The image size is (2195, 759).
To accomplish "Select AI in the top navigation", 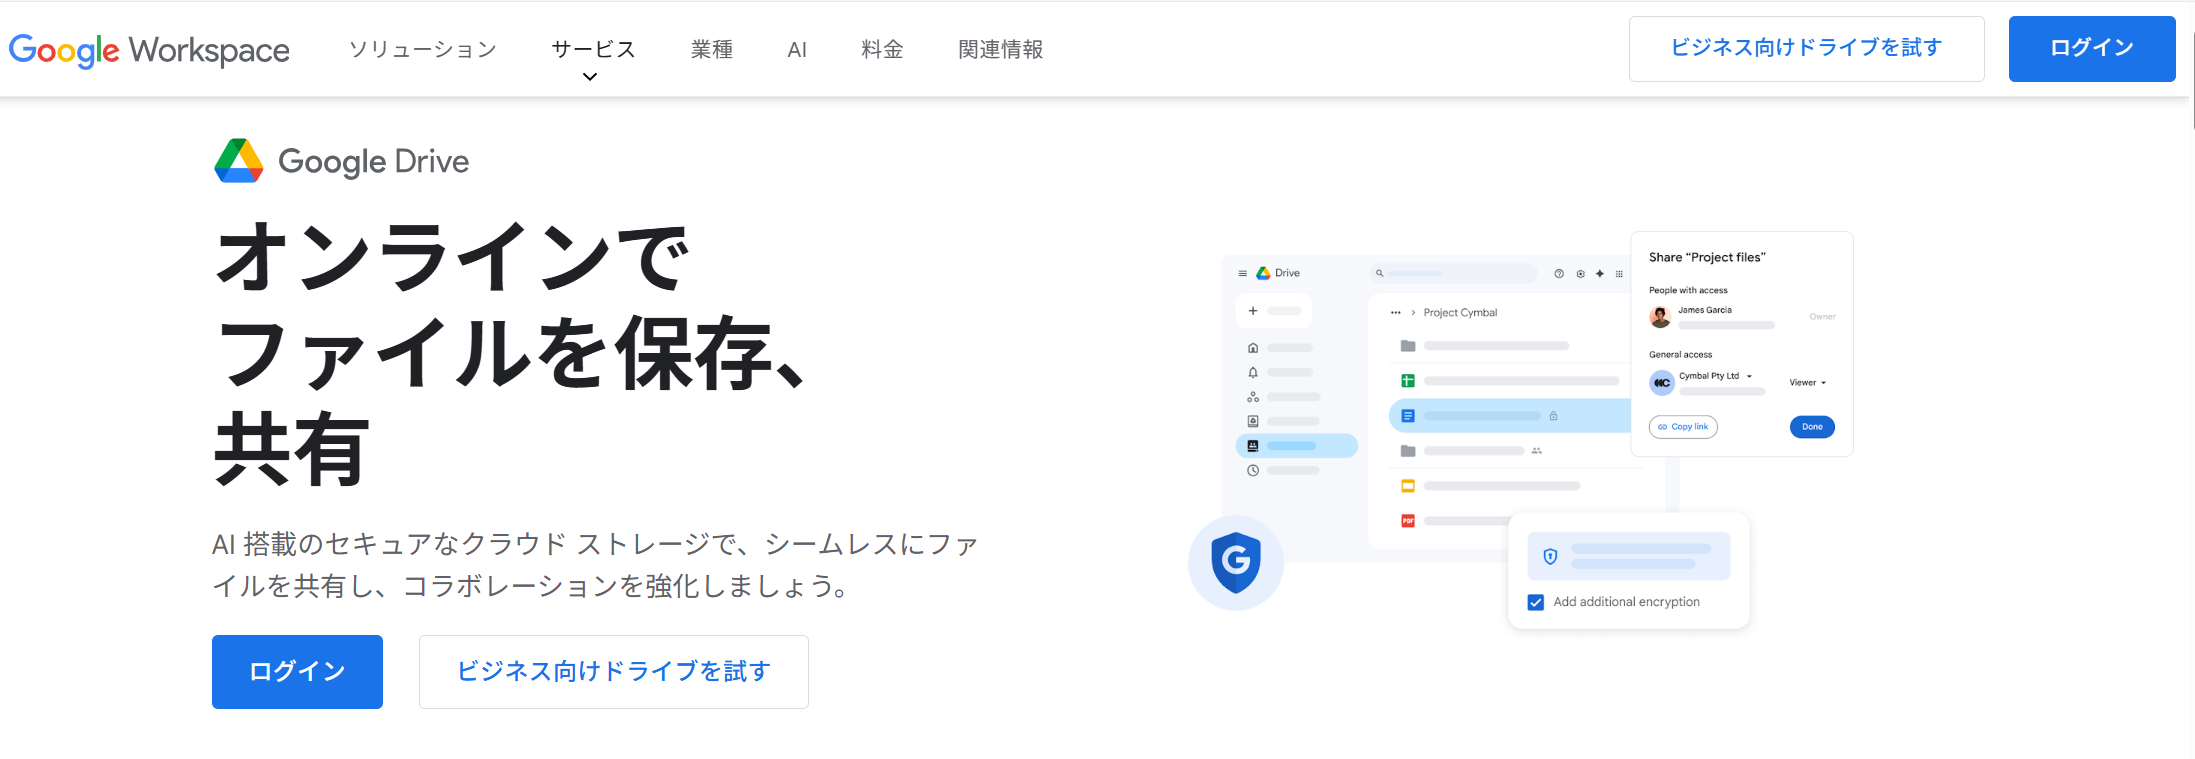I will pos(797,50).
